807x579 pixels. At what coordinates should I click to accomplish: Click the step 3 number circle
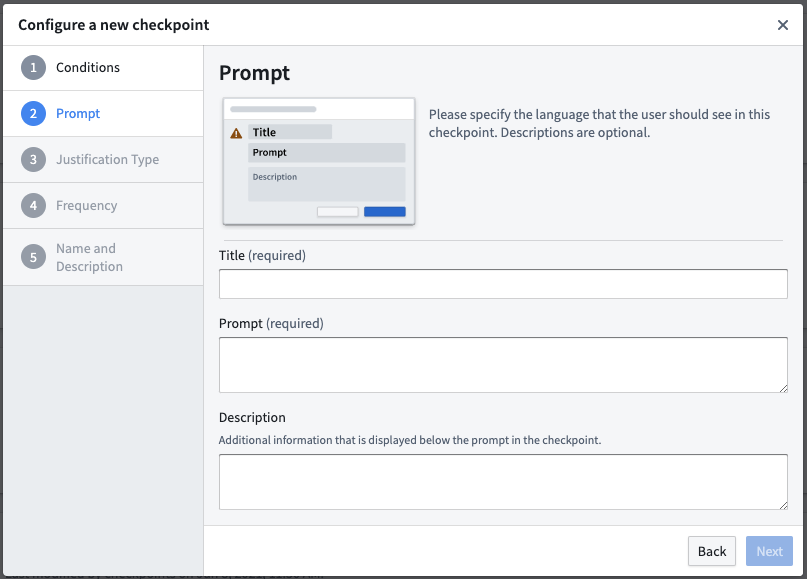click(x=33, y=160)
